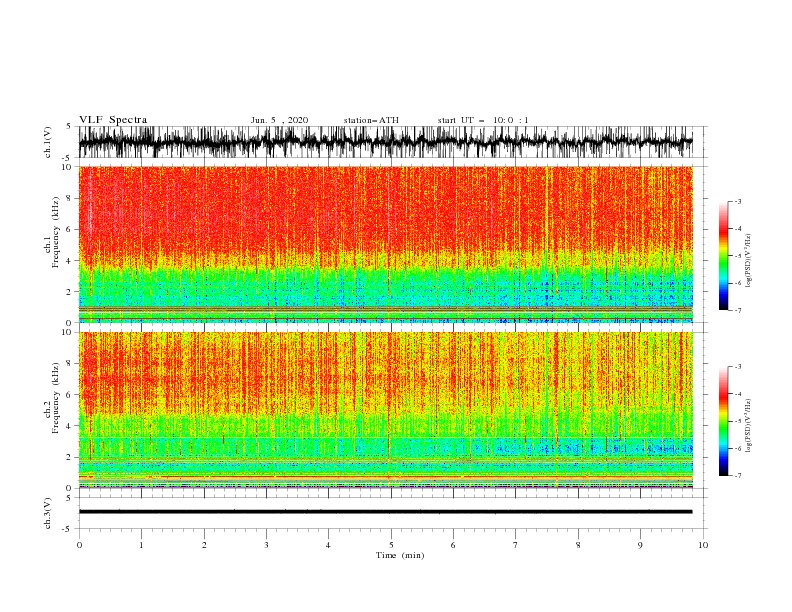792x612 pixels.
Task: Click the 'Time (min)' axis label
Action: [x=400, y=555]
